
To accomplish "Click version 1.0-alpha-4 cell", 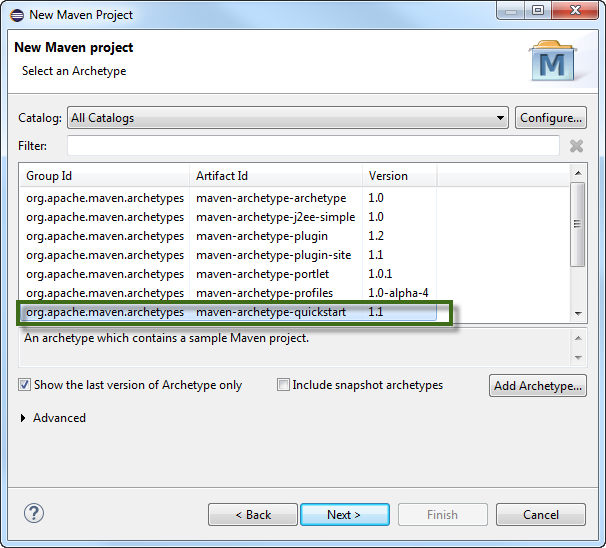I will [x=398, y=293].
